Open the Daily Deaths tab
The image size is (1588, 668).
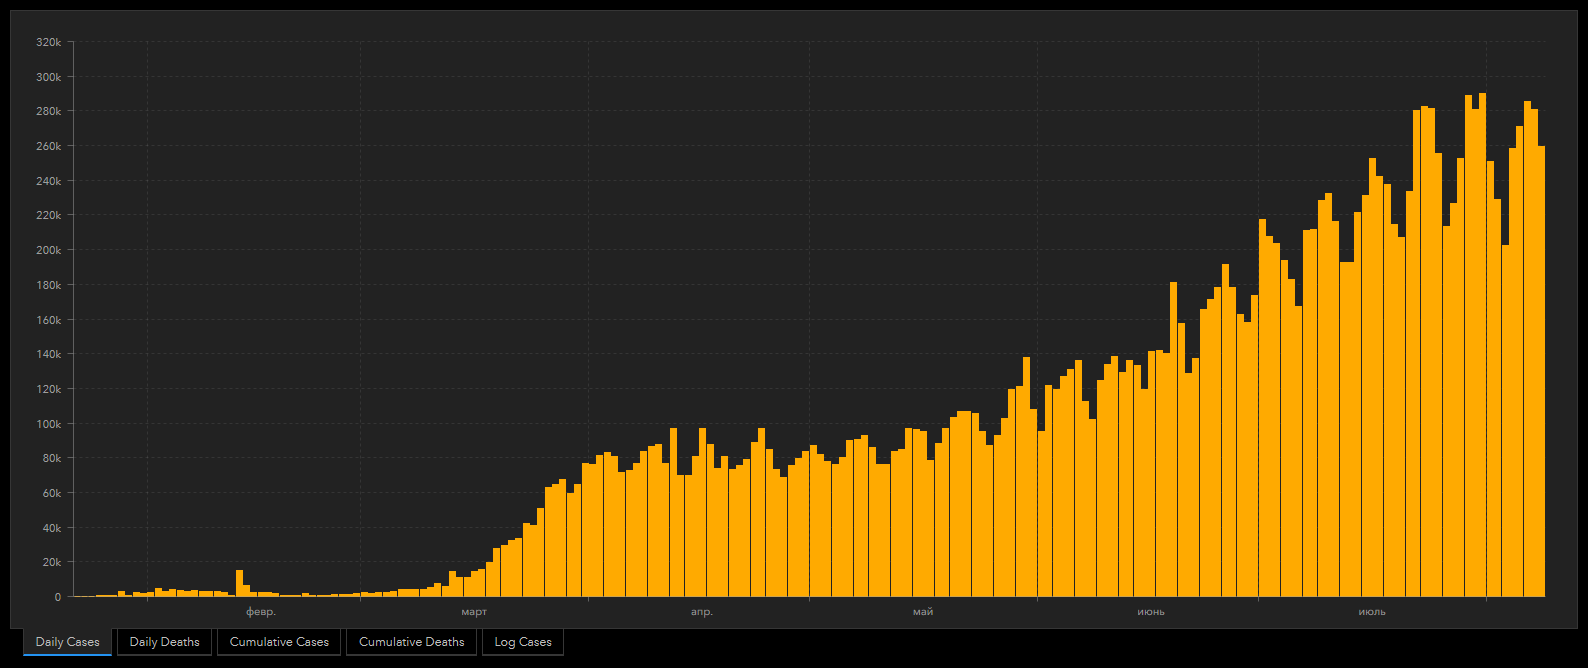tap(164, 642)
